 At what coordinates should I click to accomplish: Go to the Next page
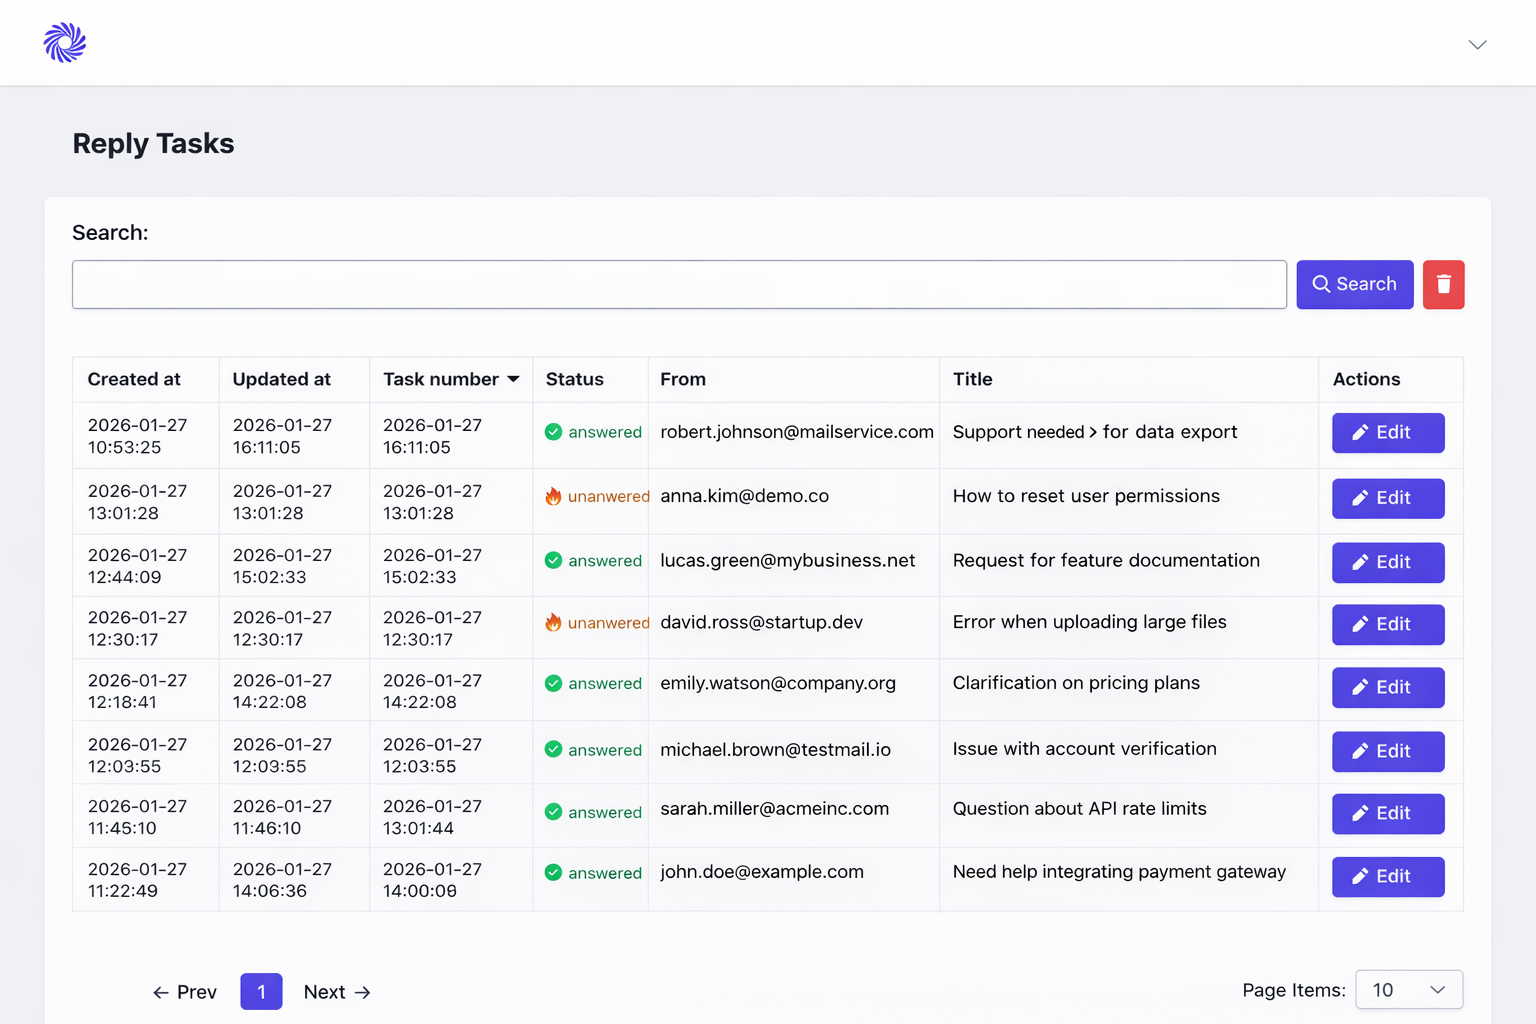click(337, 992)
